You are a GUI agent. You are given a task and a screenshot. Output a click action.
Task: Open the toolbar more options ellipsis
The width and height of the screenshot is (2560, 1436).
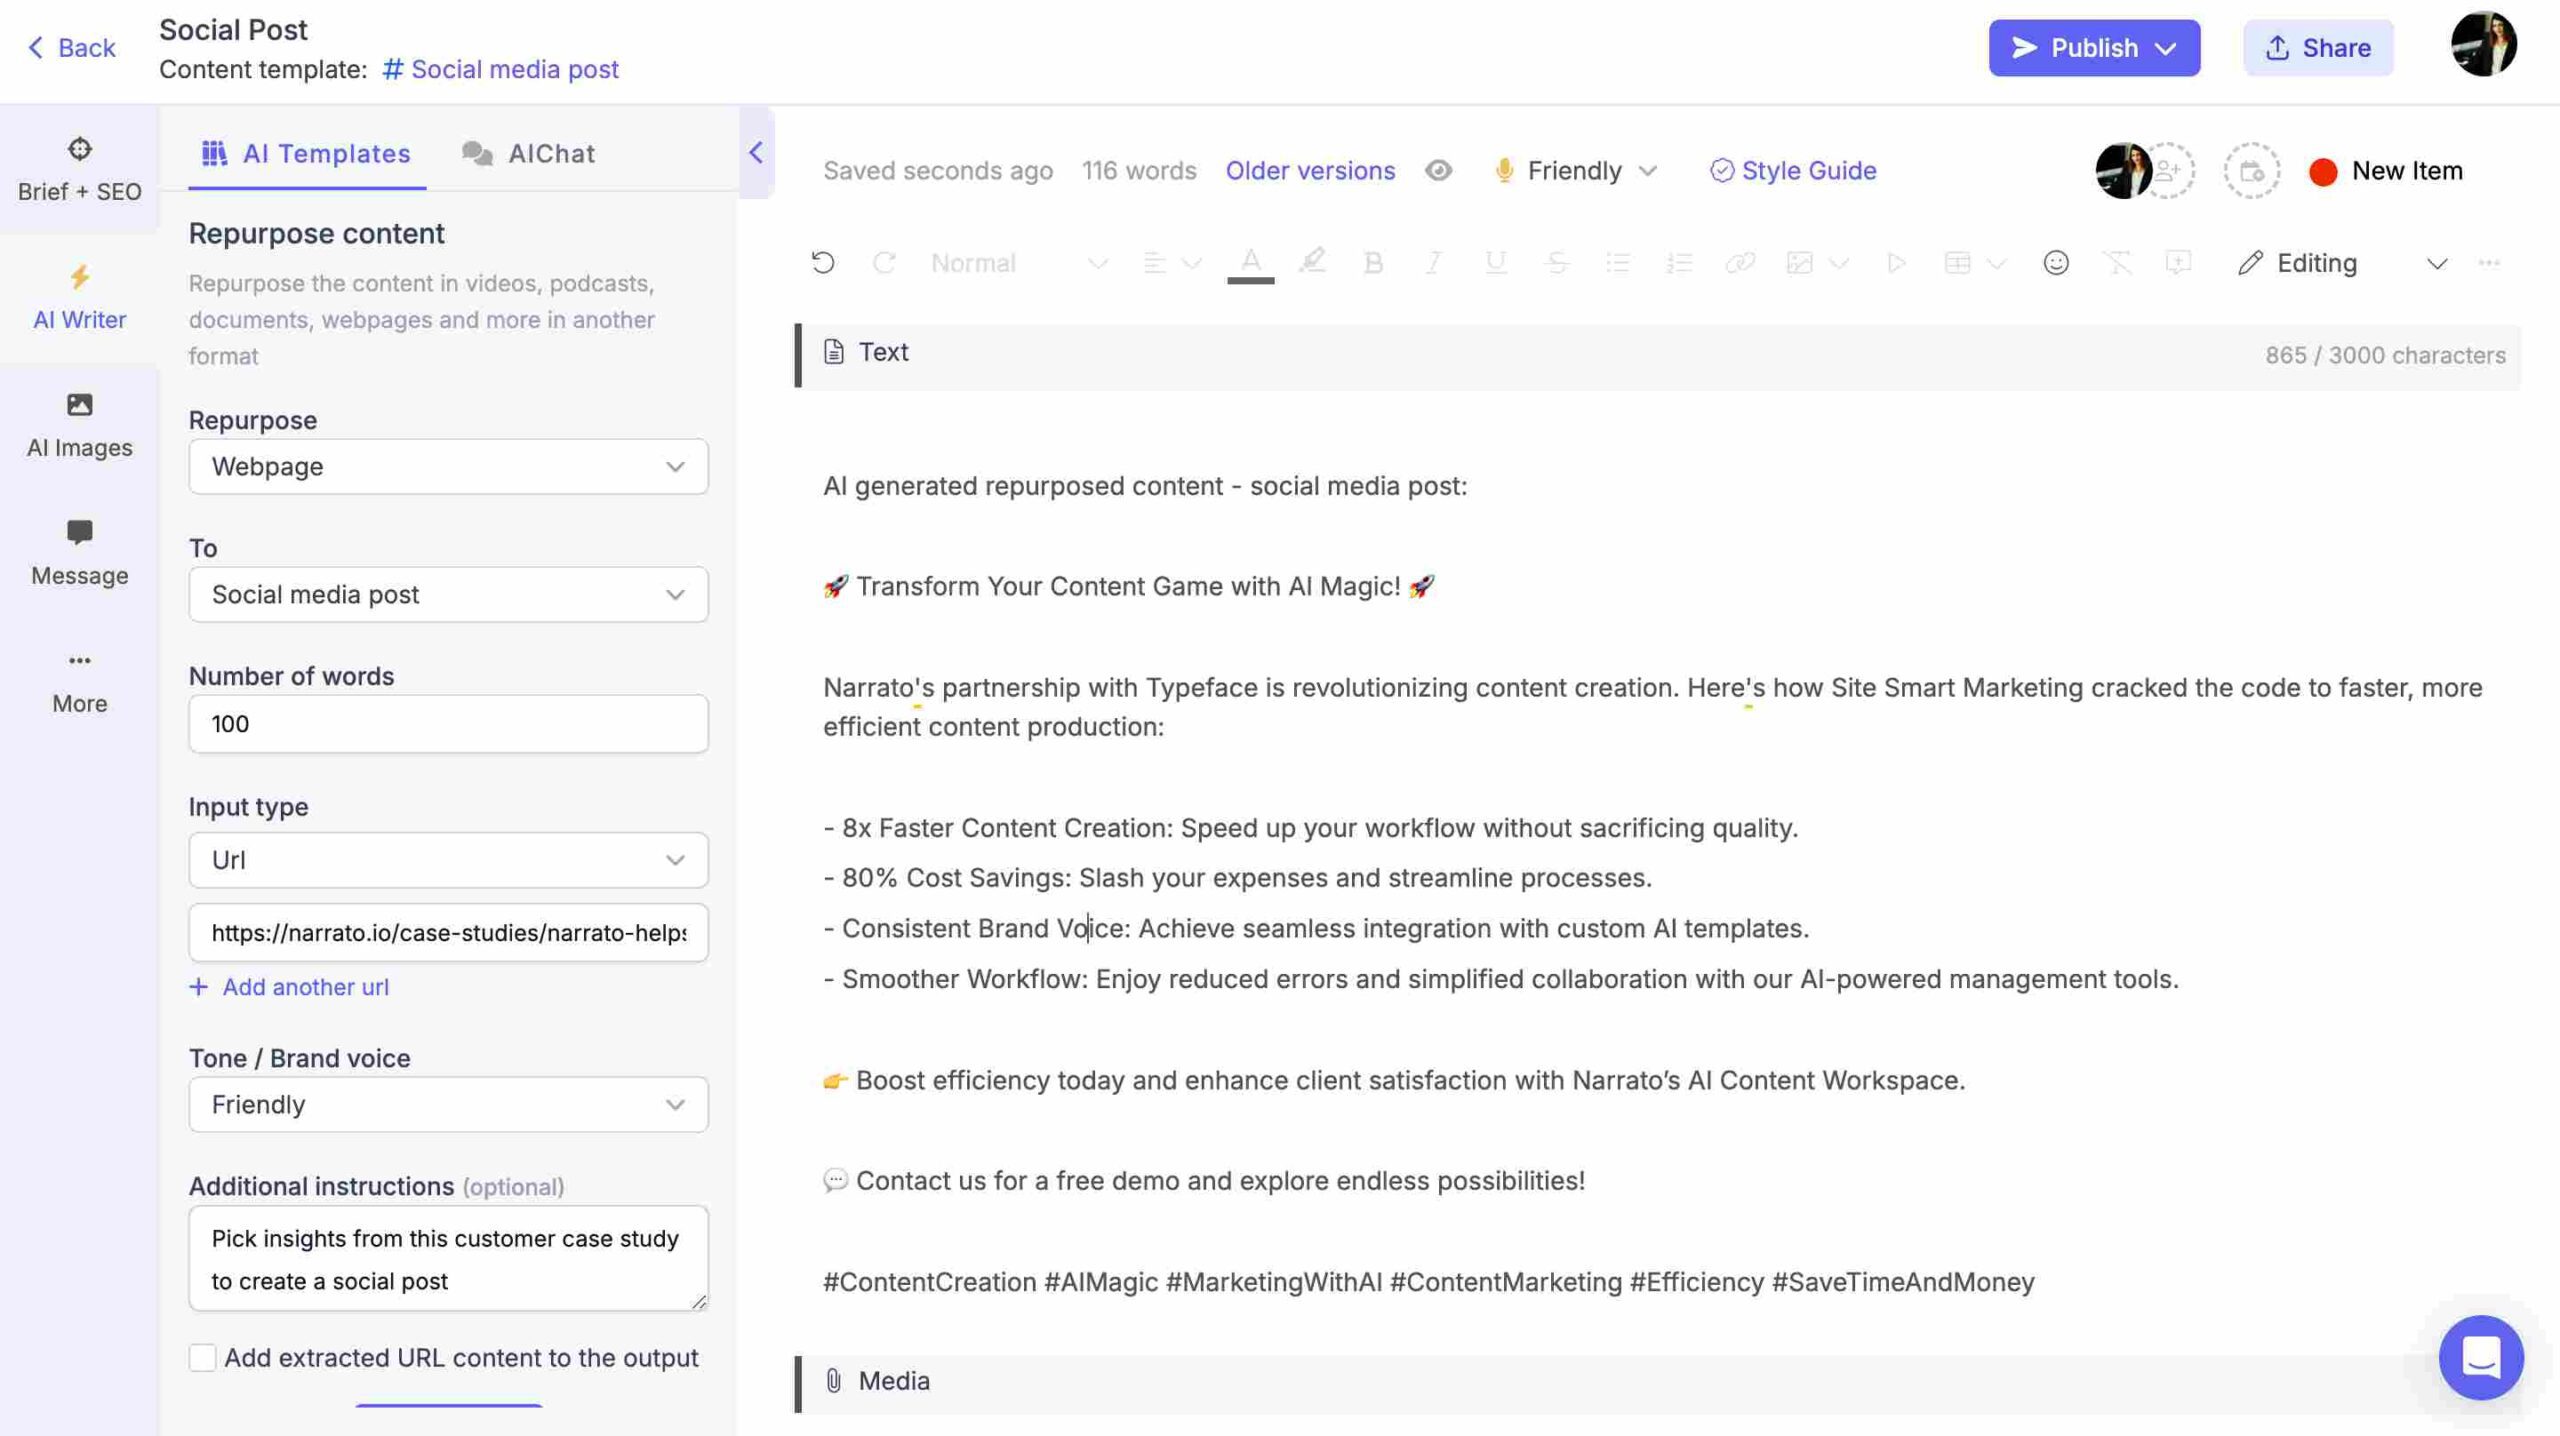2489,262
